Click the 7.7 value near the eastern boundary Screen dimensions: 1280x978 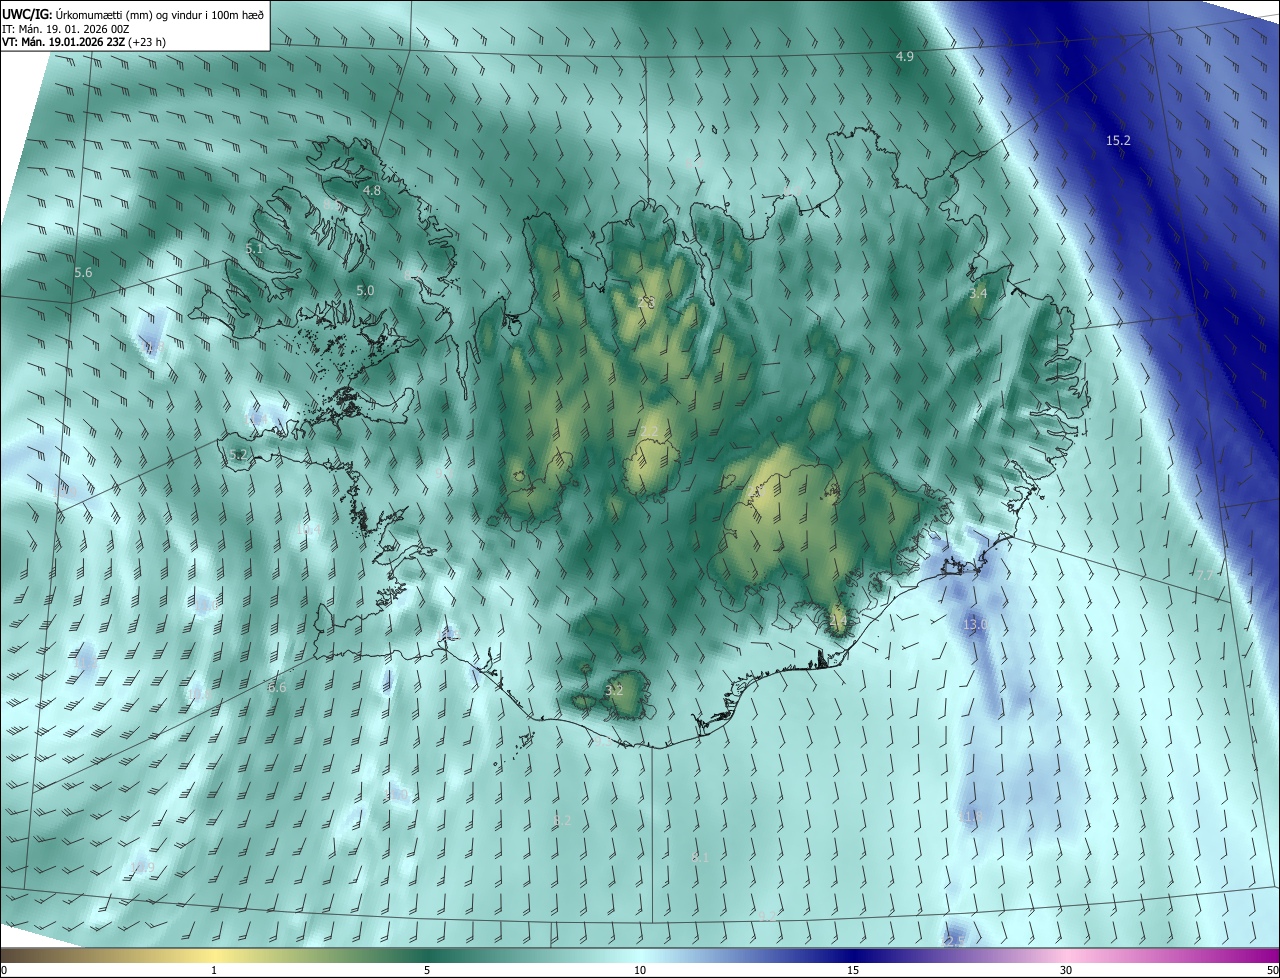tap(1204, 575)
